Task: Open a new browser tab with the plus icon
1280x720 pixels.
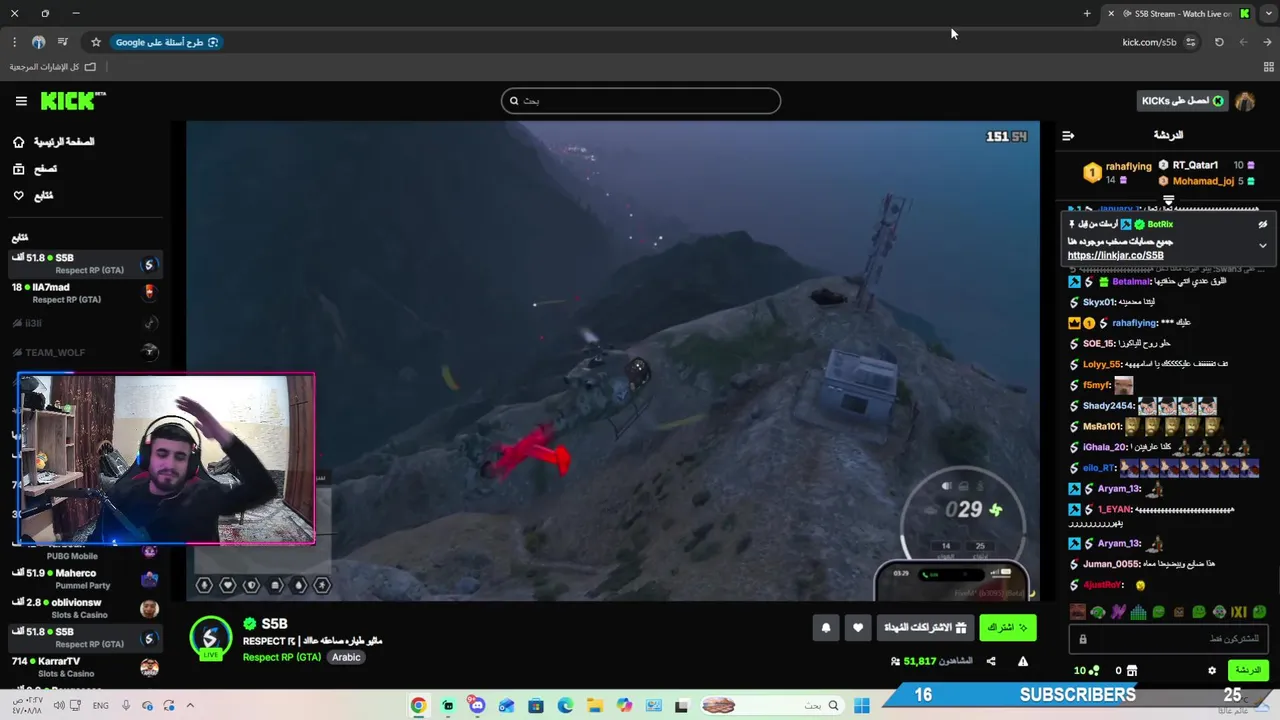Action: coord(1087,14)
